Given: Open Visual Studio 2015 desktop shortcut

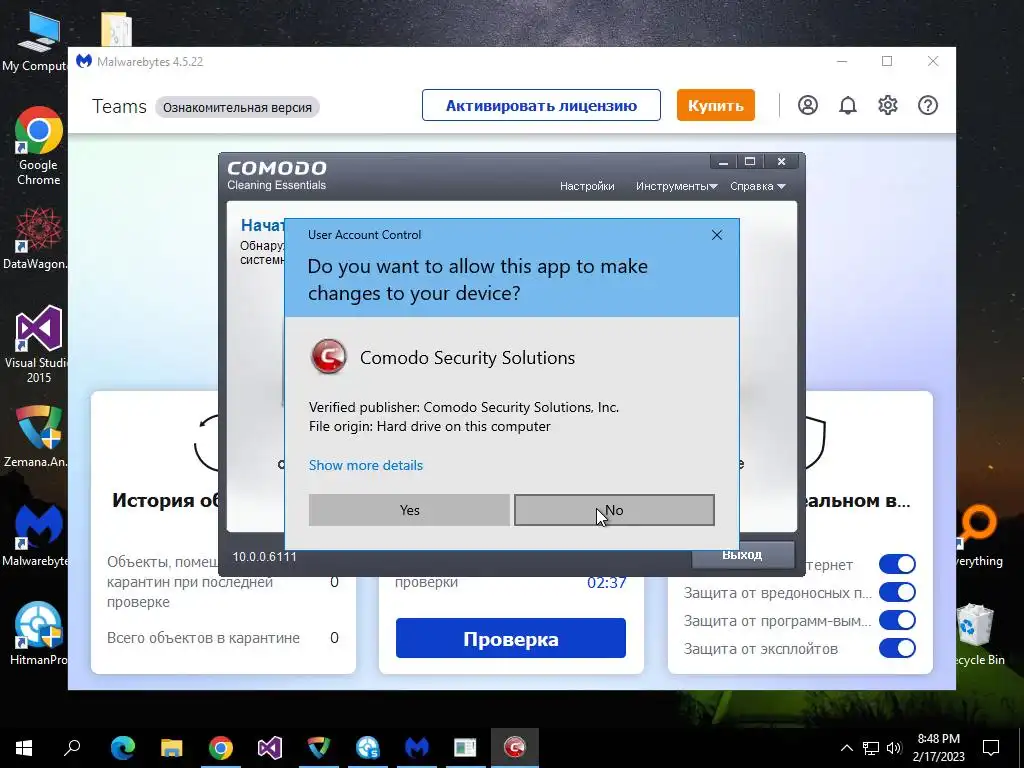Looking at the screenshot, I should 37,344.
